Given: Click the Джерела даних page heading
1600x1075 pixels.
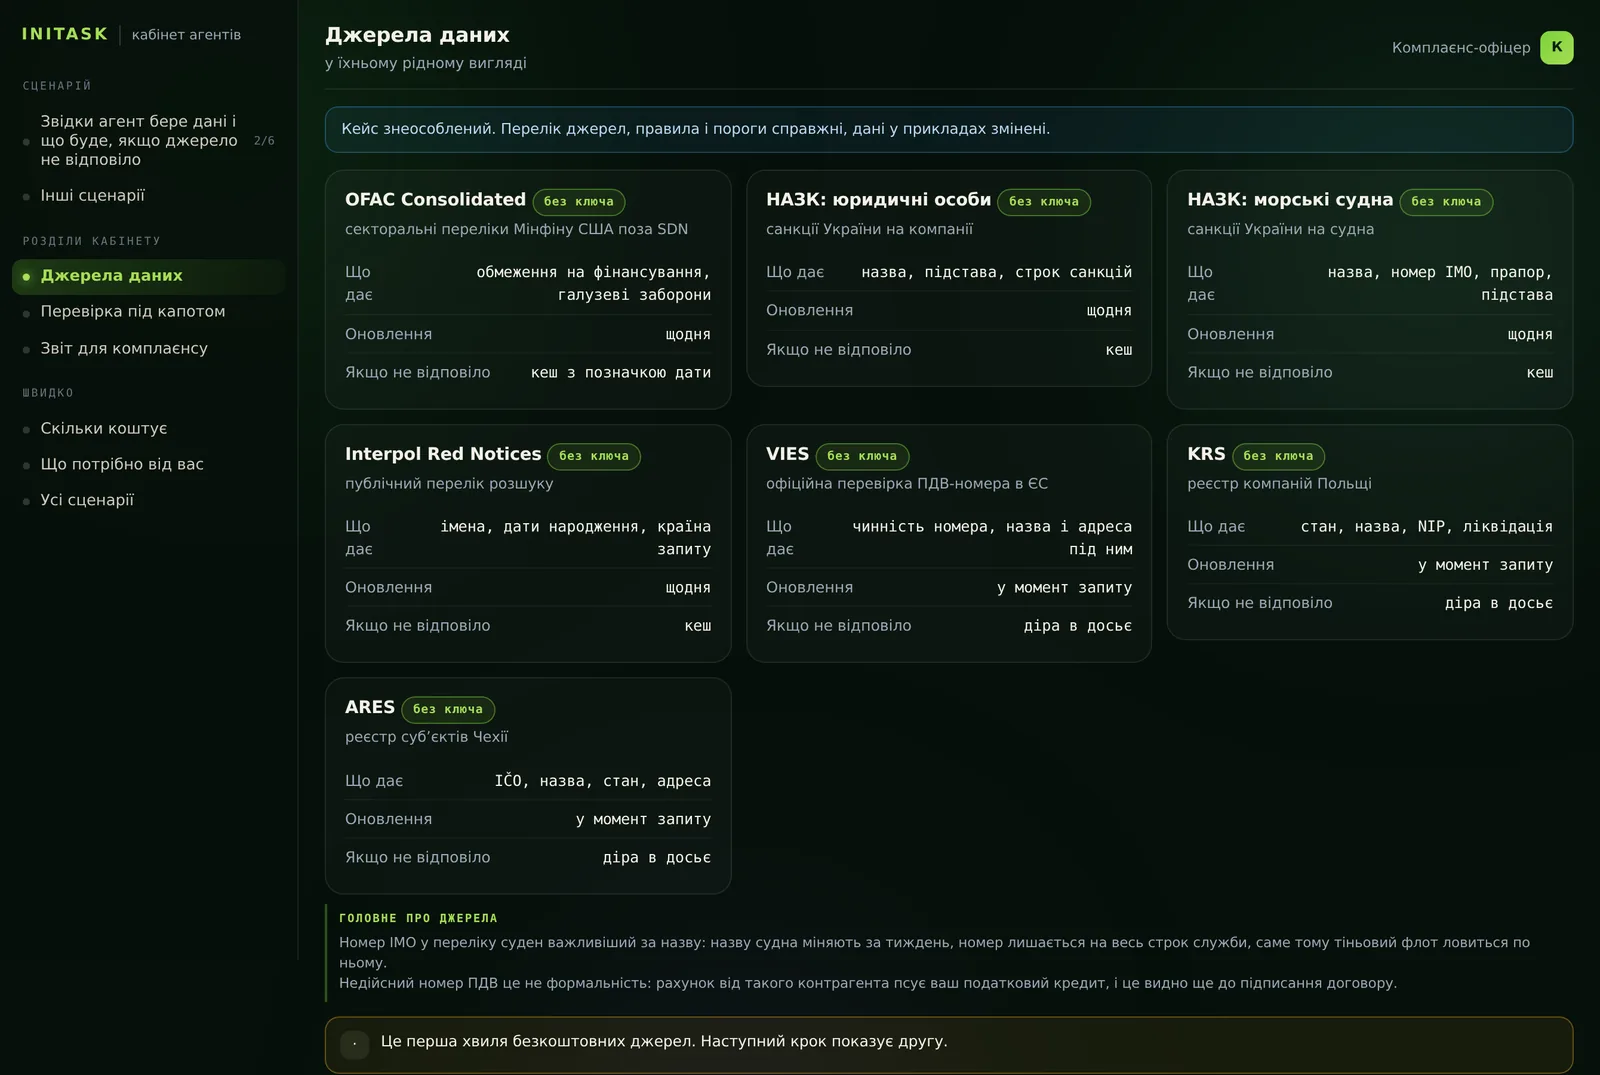Looking at the screenshot, I should (x=417, y=35).
